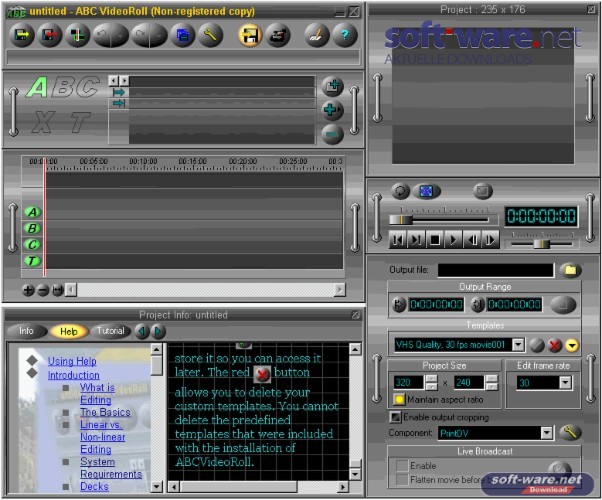Click the zoom in timeline plus icon
The height and width of the screenshot is (500, 602).
coord(28,290)
